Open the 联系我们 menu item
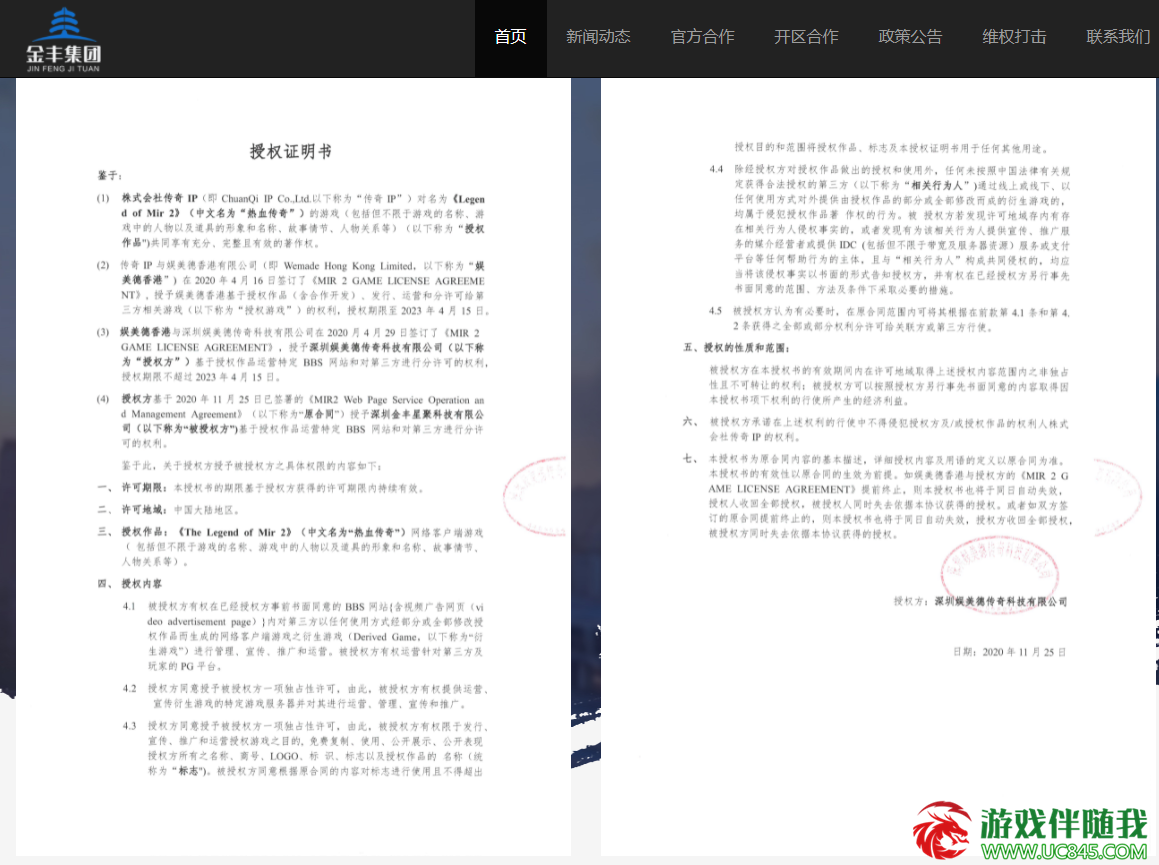The width and height of the screenshot is (1159, 865). pos(1118,37)
